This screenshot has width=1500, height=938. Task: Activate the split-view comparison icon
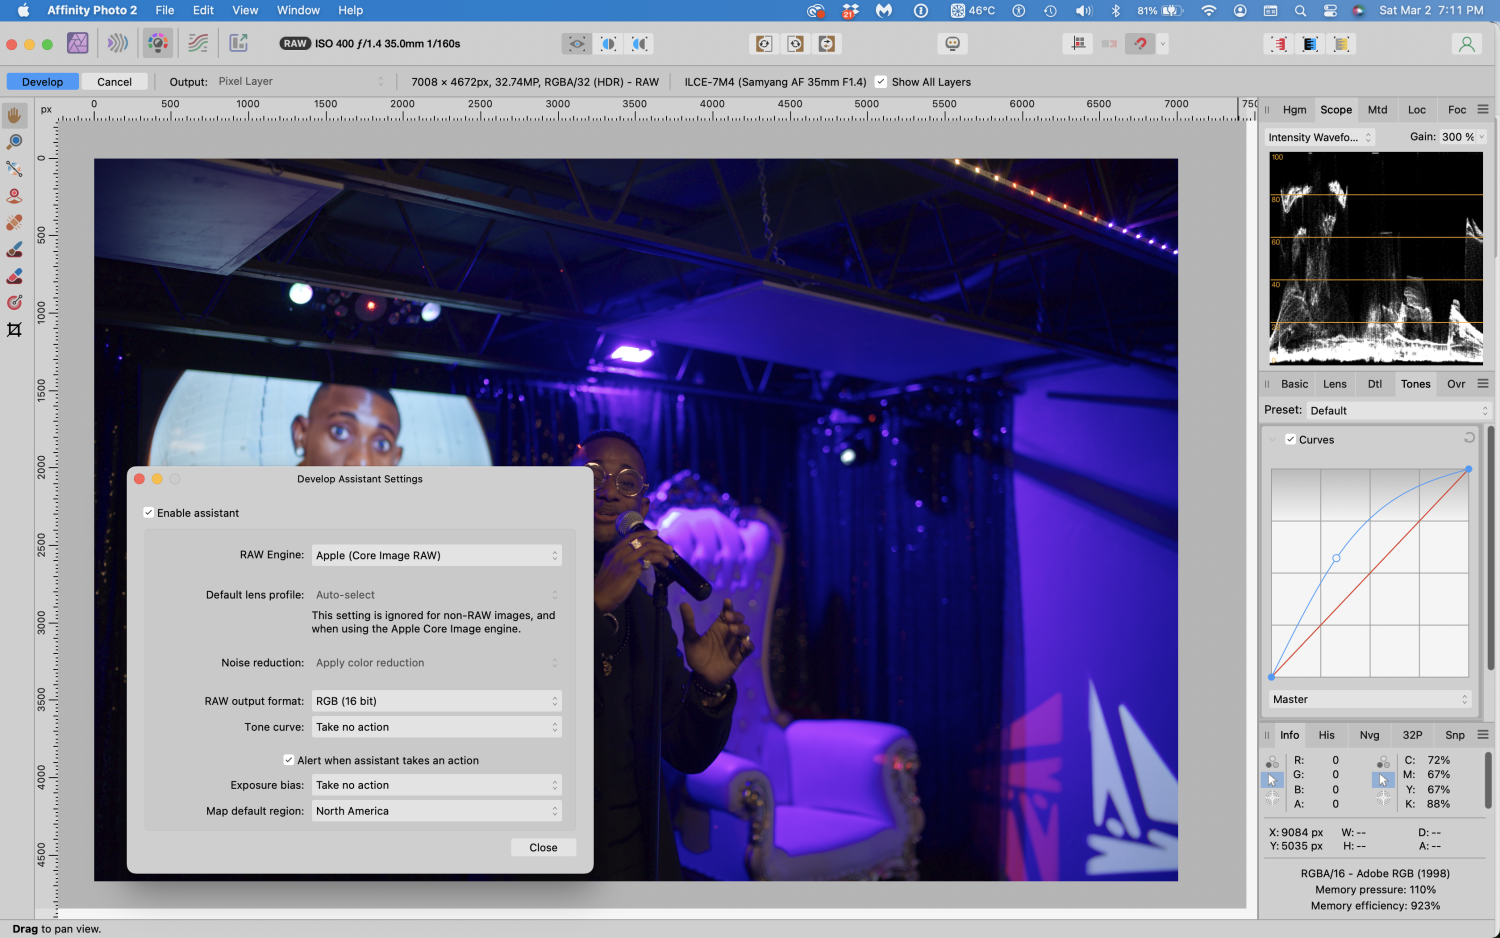[x=608, y=44]
